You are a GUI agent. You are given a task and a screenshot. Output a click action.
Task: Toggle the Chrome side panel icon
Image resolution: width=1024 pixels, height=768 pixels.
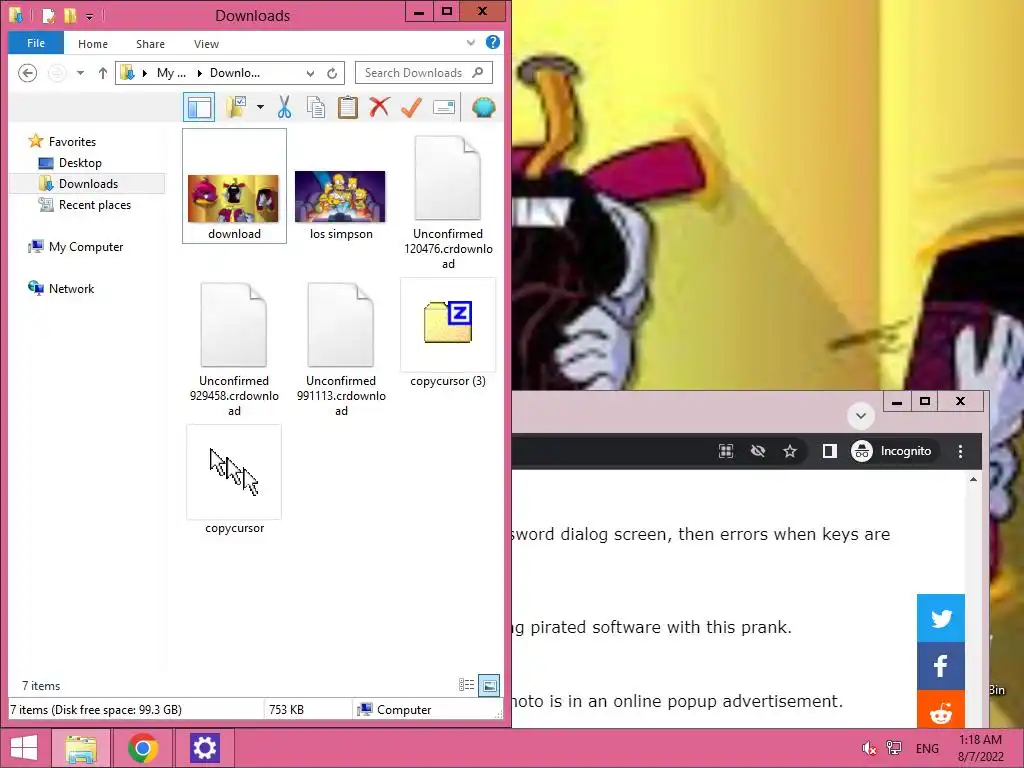pos(829,451)
